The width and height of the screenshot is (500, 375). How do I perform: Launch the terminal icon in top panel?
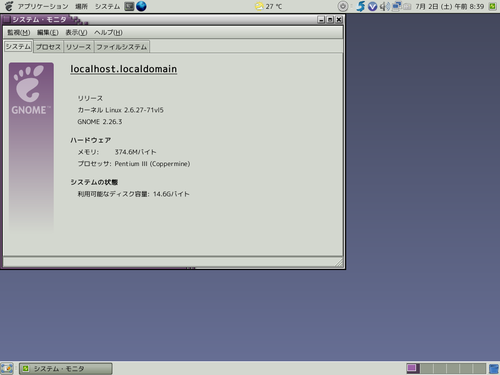(129, 6)
